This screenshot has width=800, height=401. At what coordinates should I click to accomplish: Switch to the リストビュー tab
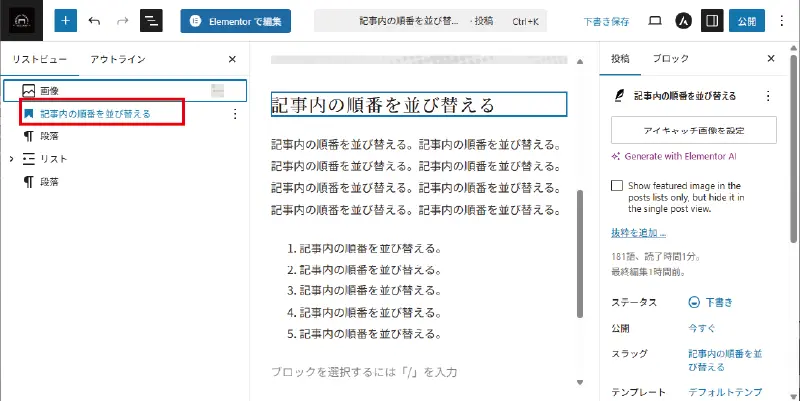pos(39,59)
